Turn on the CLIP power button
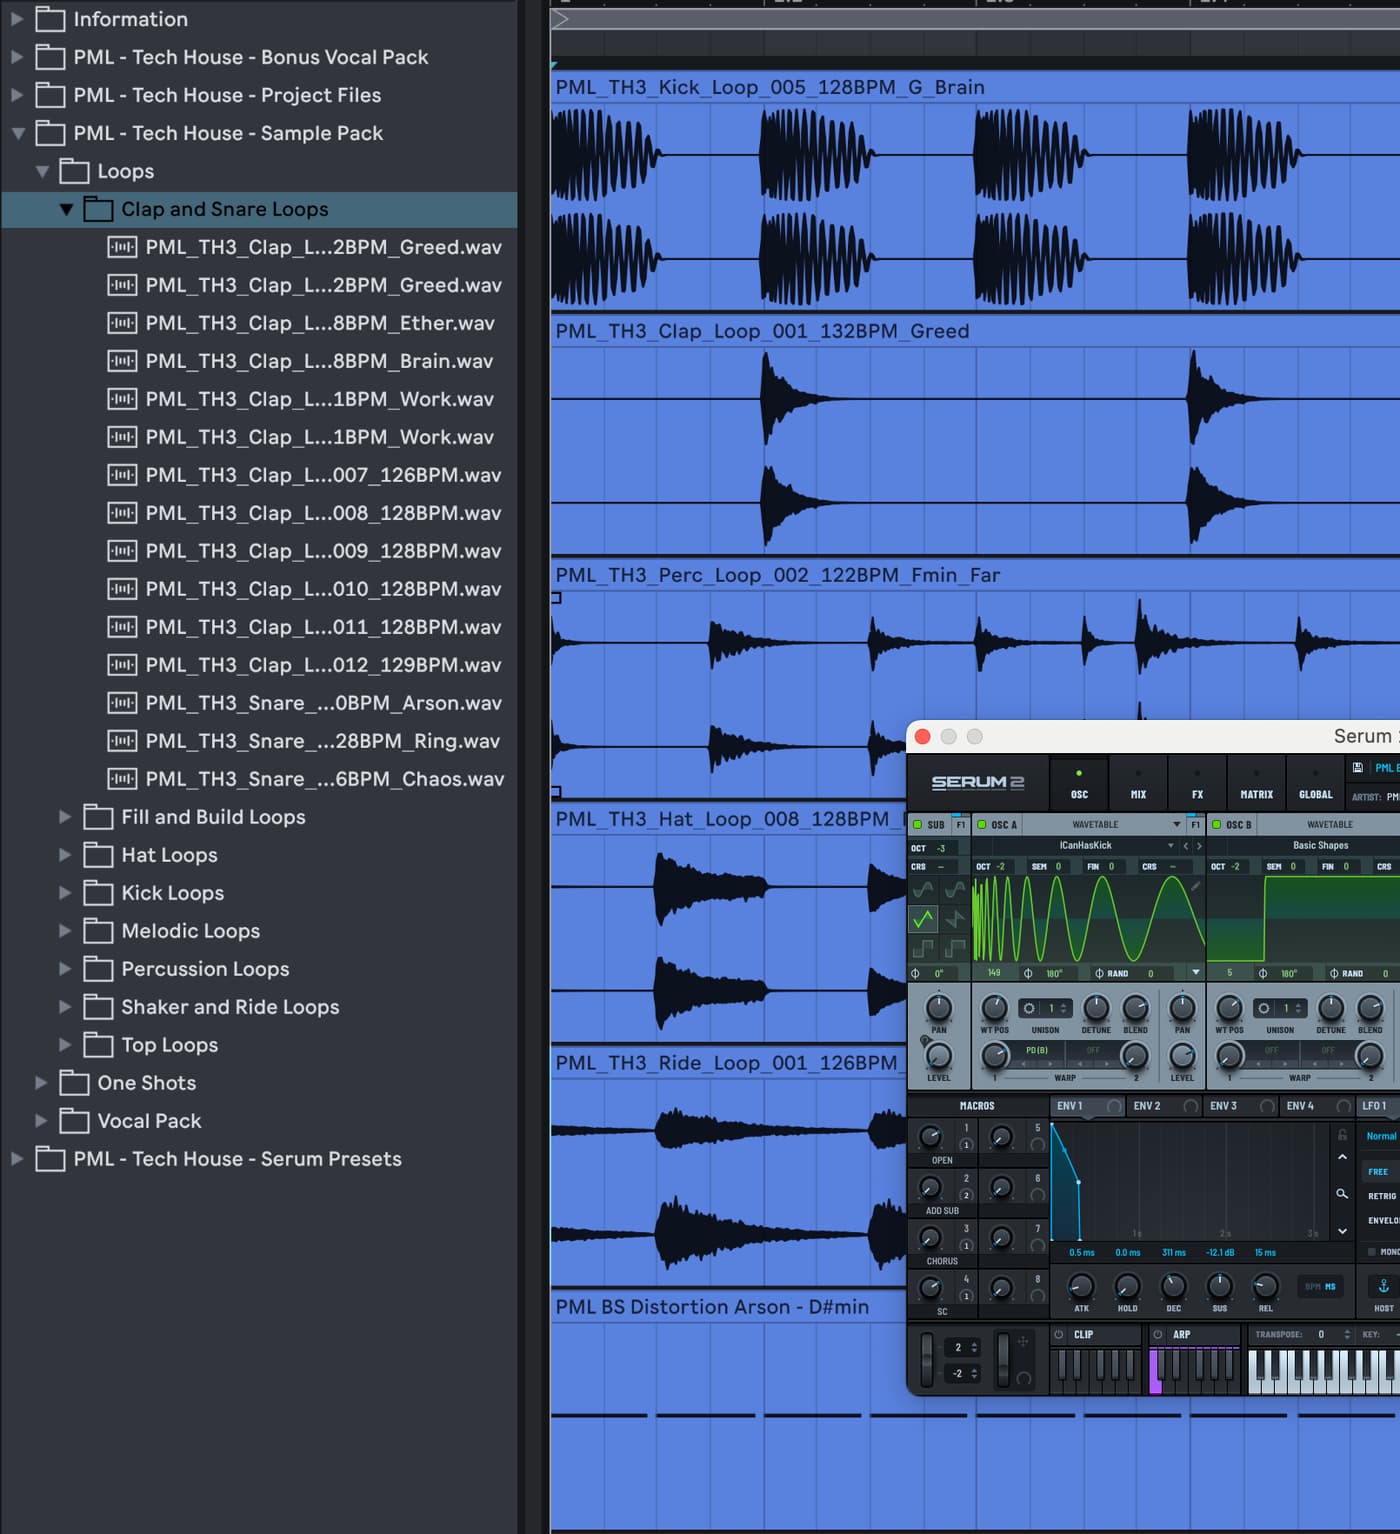This screenshot has width=1400, height=1534. pyautogui.click(x=1059, y=1334)
